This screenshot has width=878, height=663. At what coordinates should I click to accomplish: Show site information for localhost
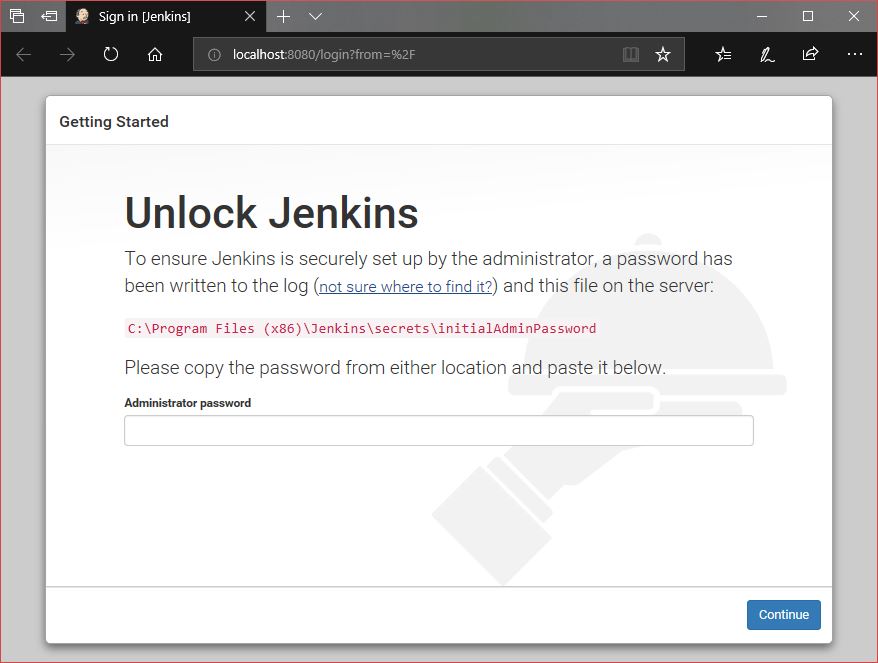(214, 55)
